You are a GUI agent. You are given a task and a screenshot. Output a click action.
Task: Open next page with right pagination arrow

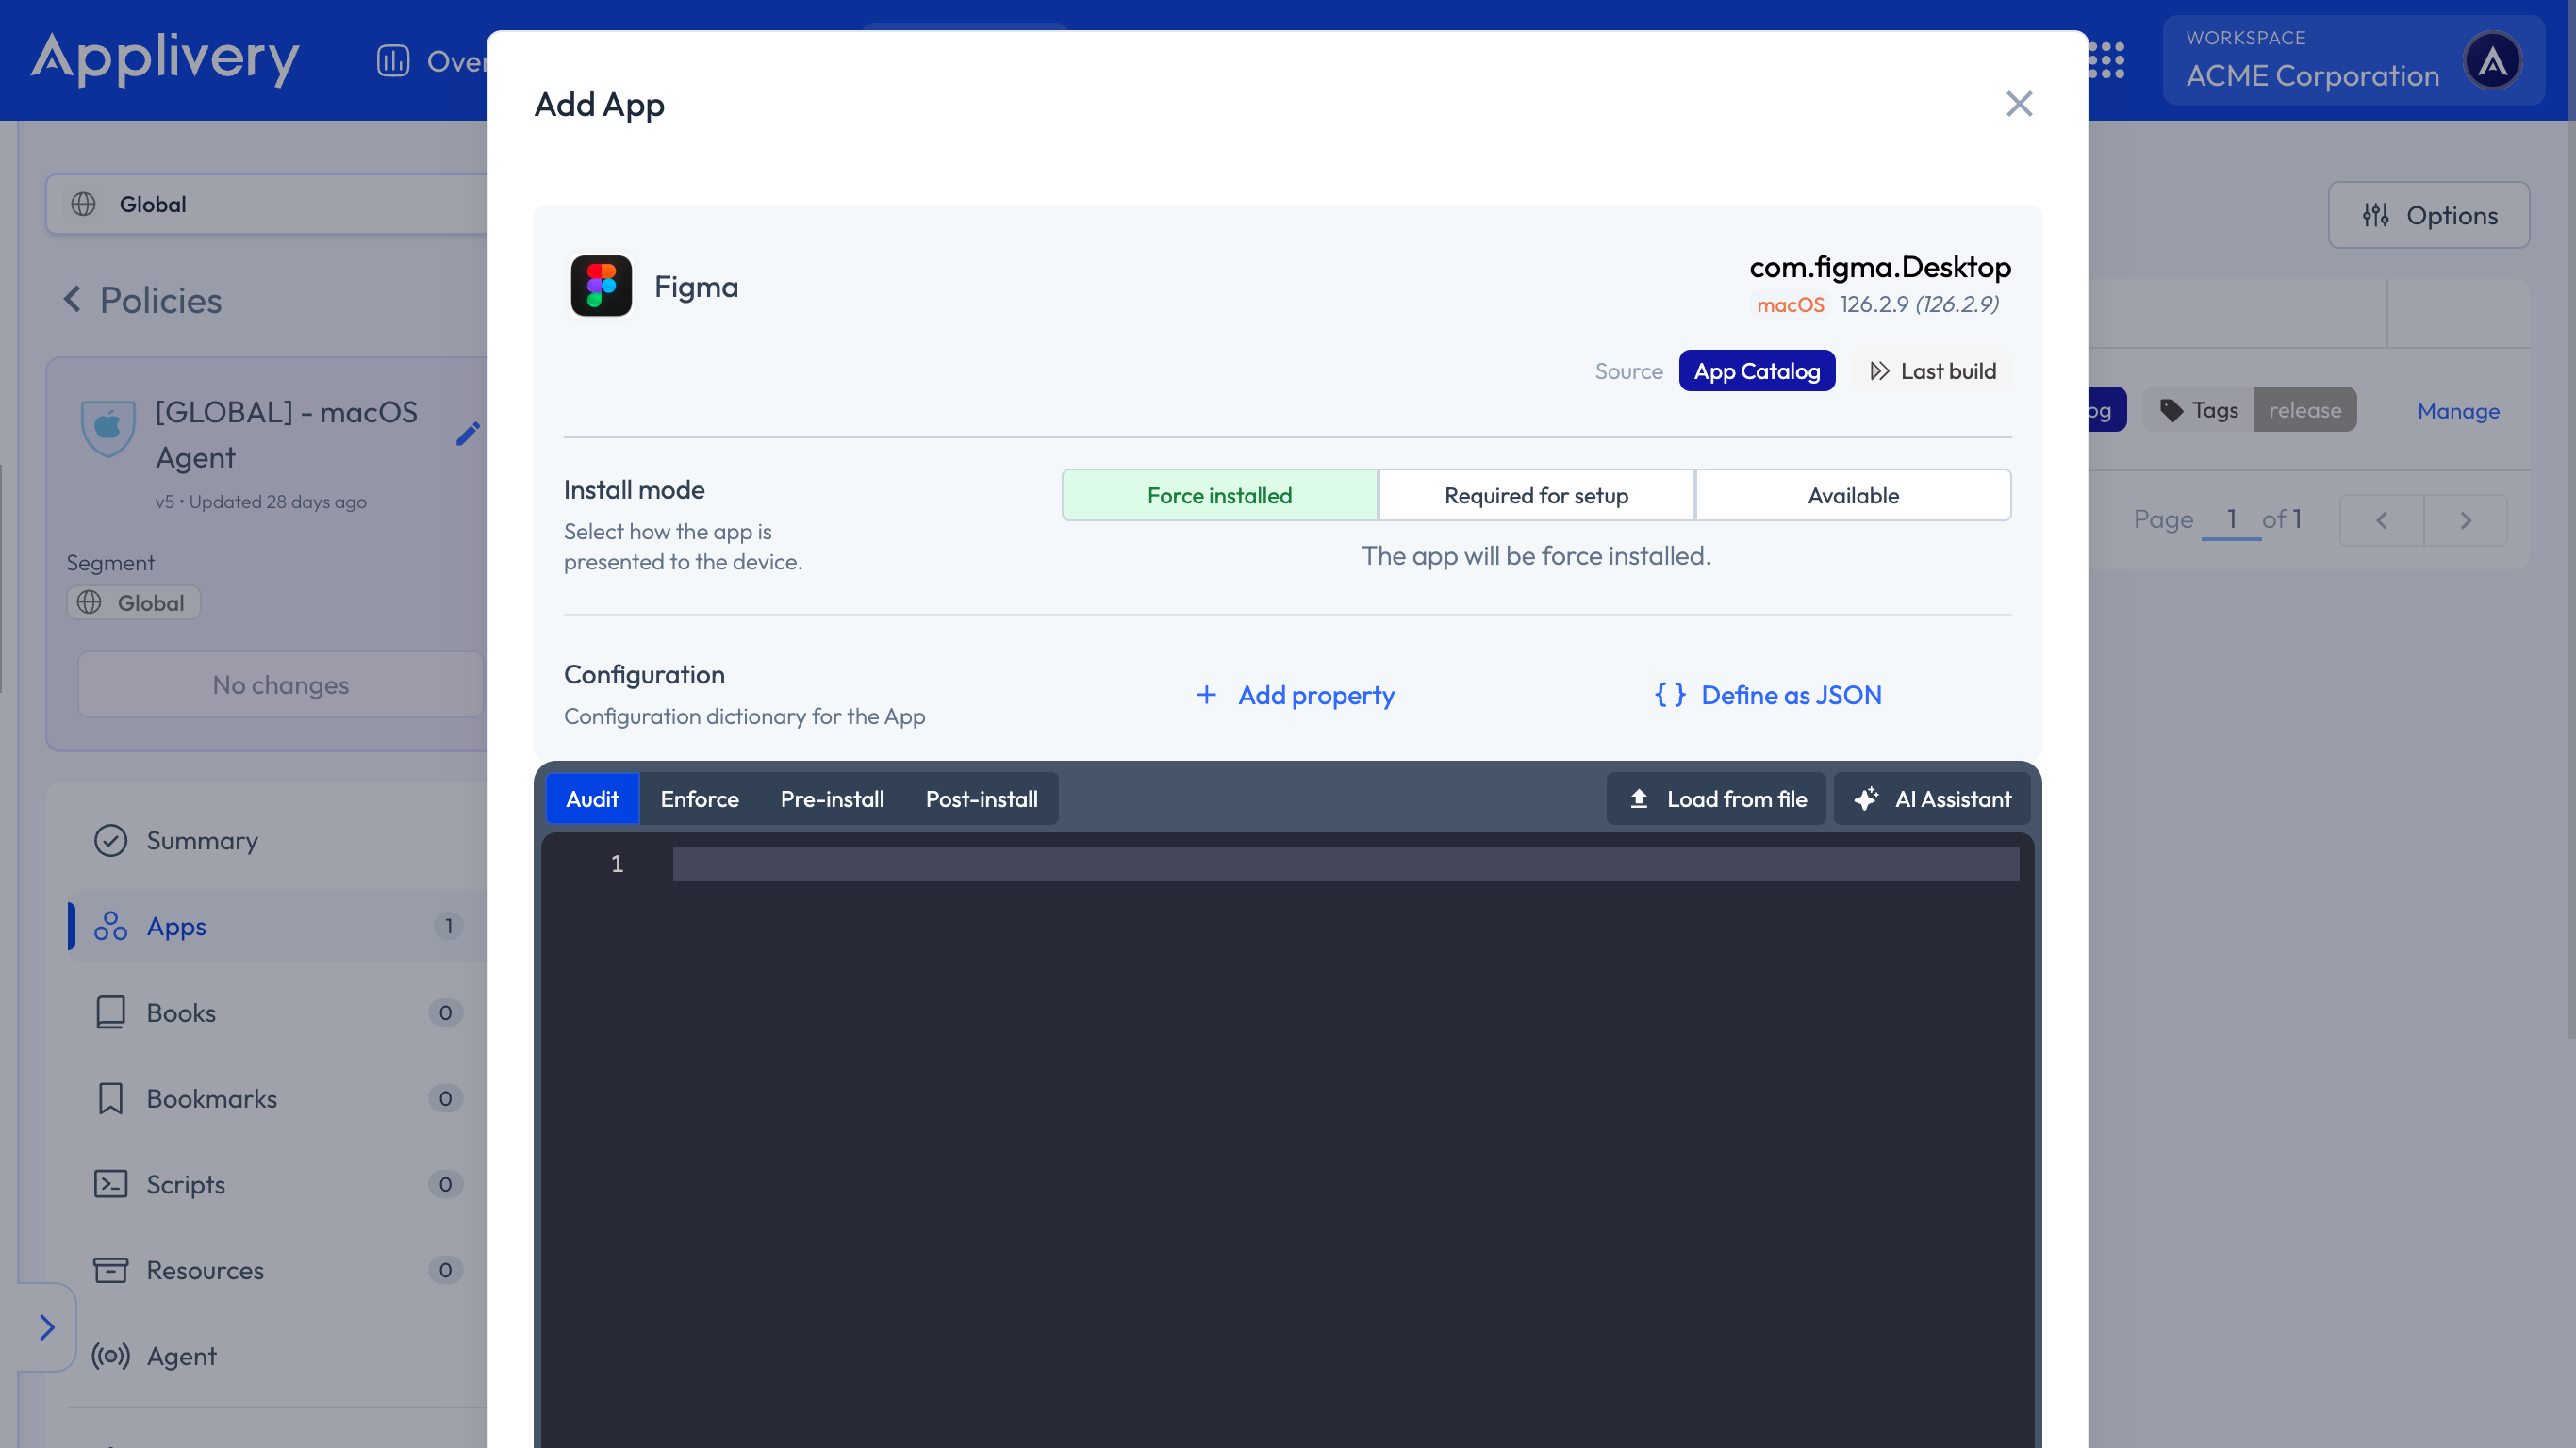pos(2465,519)
